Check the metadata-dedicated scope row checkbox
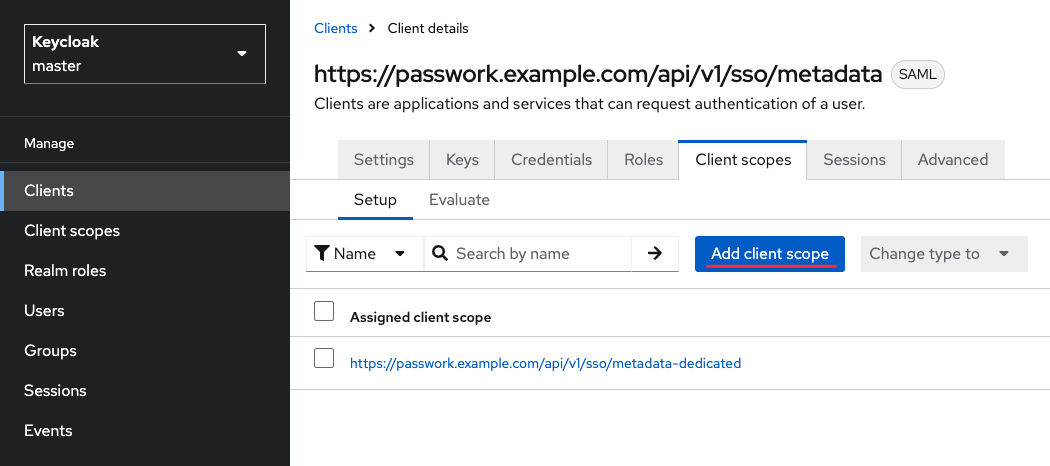 pyautogui.click(x=324, y=358)
